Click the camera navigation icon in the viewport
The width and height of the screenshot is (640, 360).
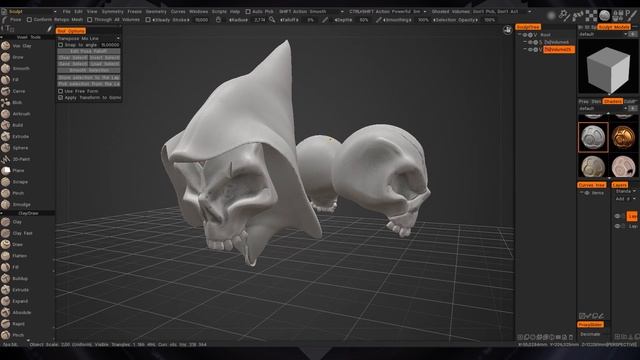(x=507, y=30)
